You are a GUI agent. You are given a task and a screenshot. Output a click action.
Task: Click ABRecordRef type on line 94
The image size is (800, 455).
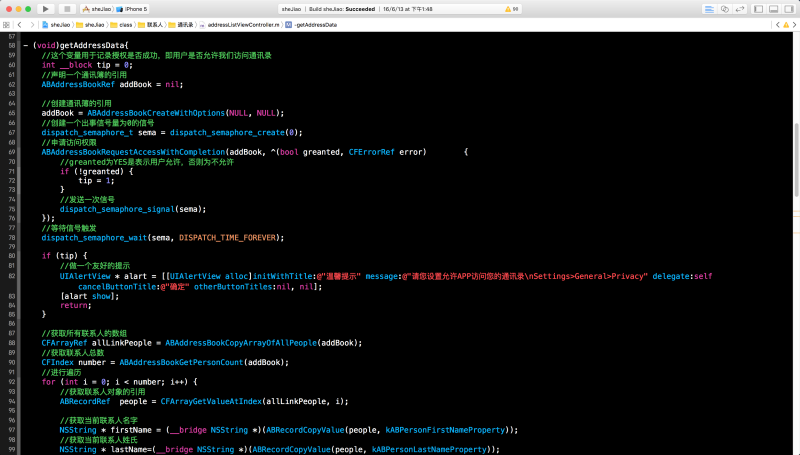coord(85,401)
